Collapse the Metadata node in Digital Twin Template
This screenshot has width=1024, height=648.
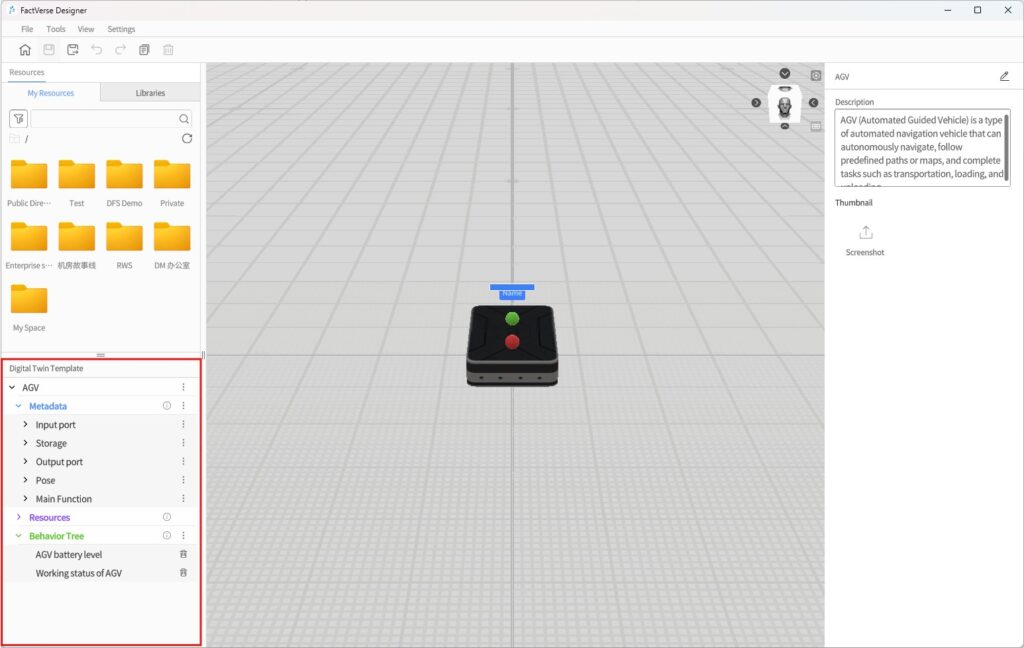(17, 406)
